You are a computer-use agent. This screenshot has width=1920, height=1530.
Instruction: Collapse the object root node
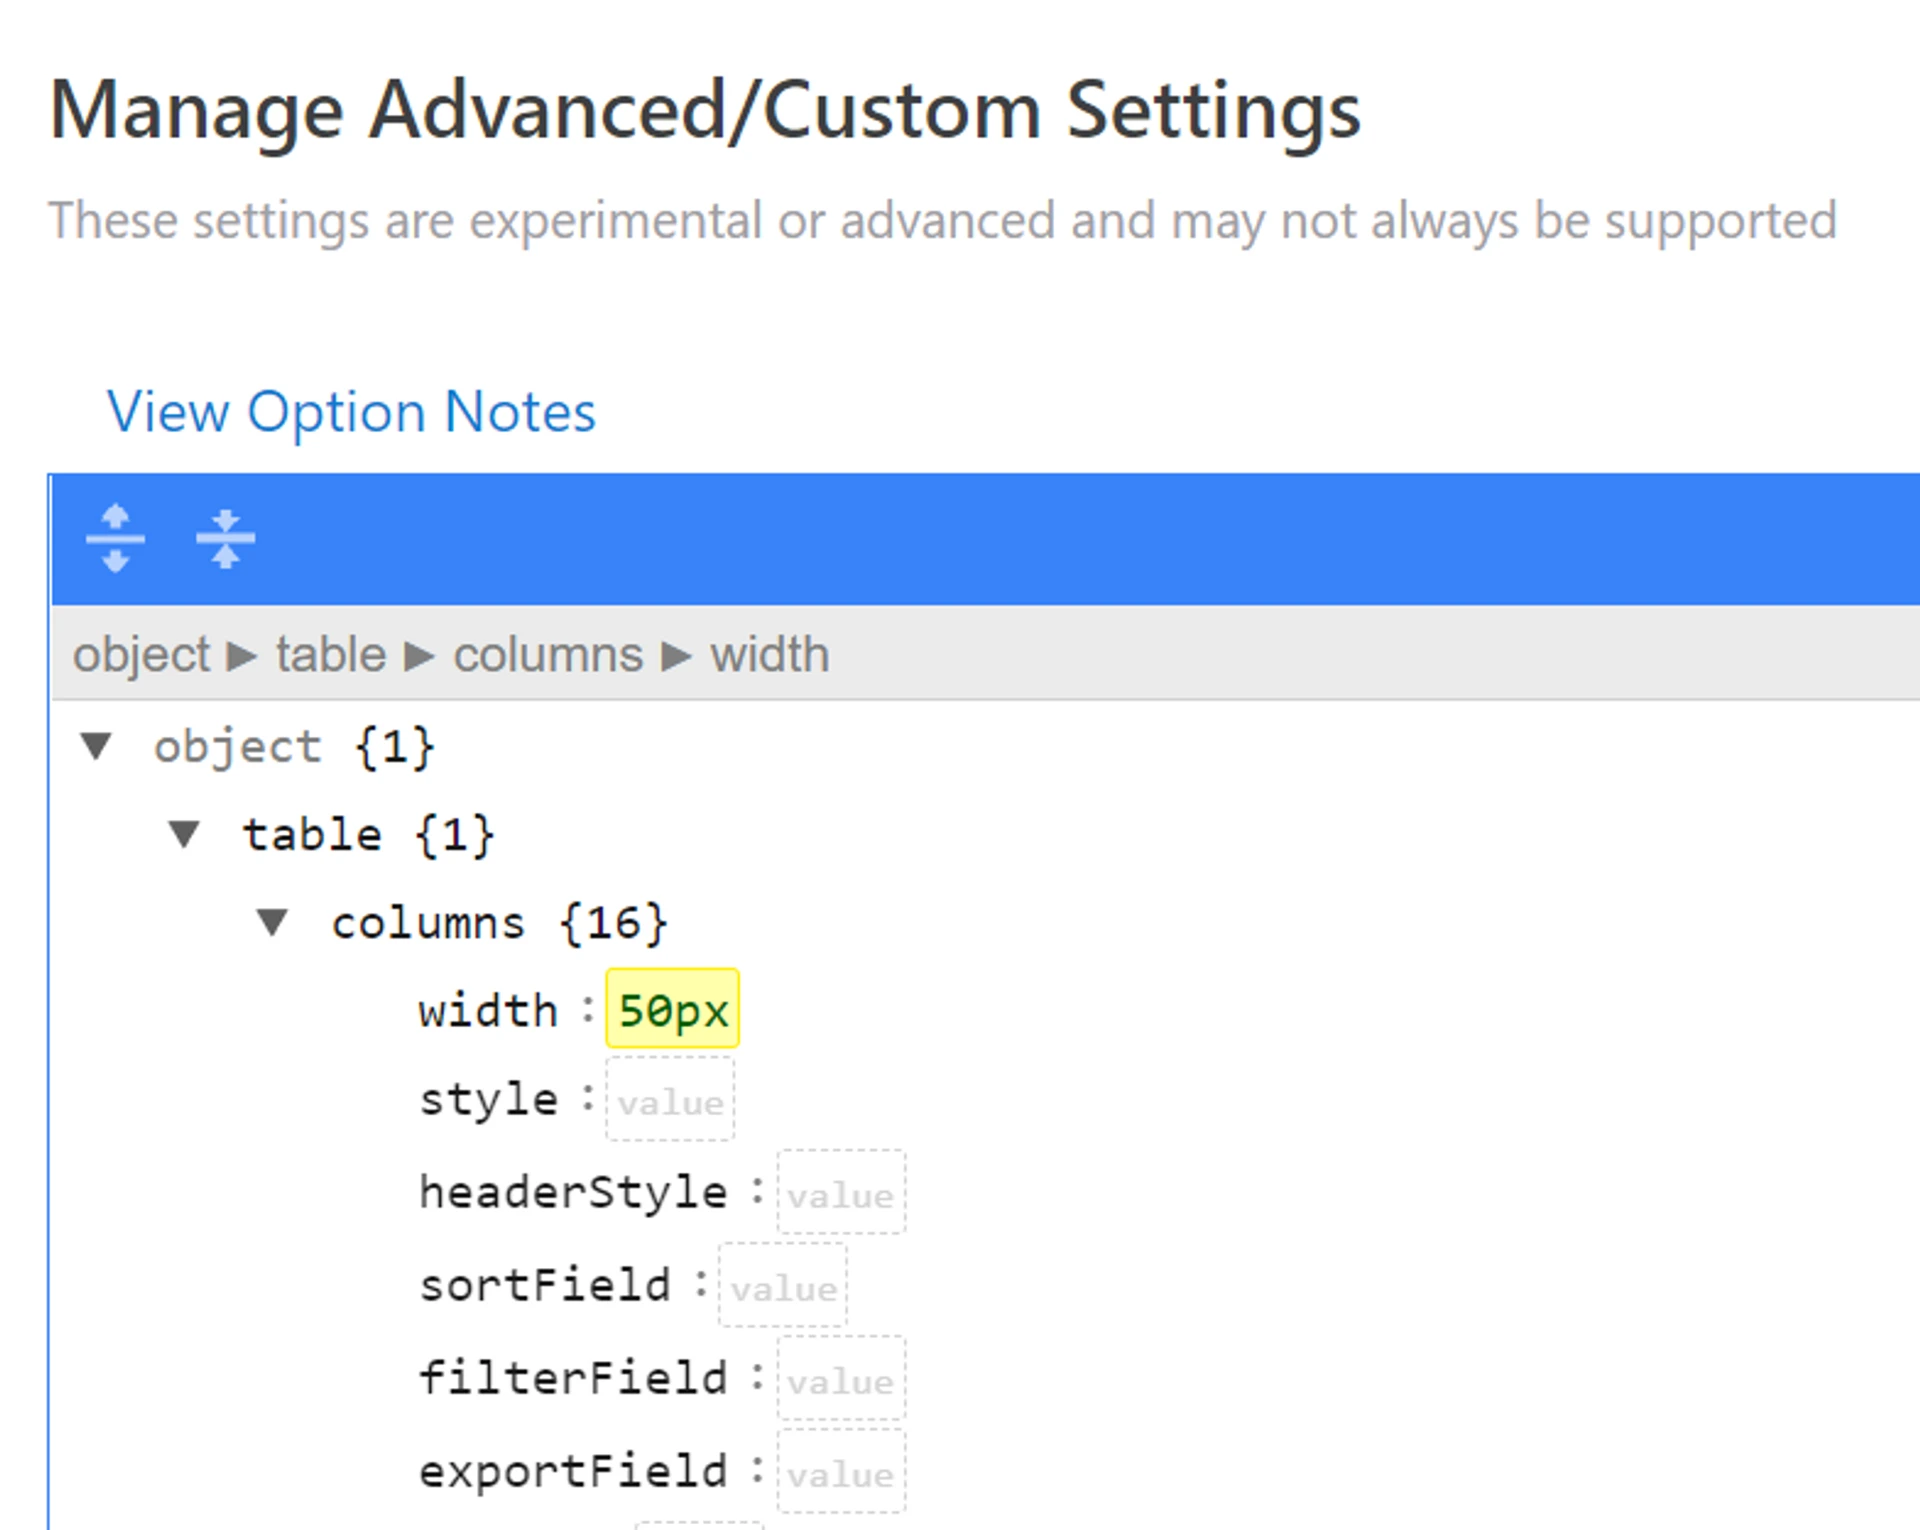coord(96,746)
